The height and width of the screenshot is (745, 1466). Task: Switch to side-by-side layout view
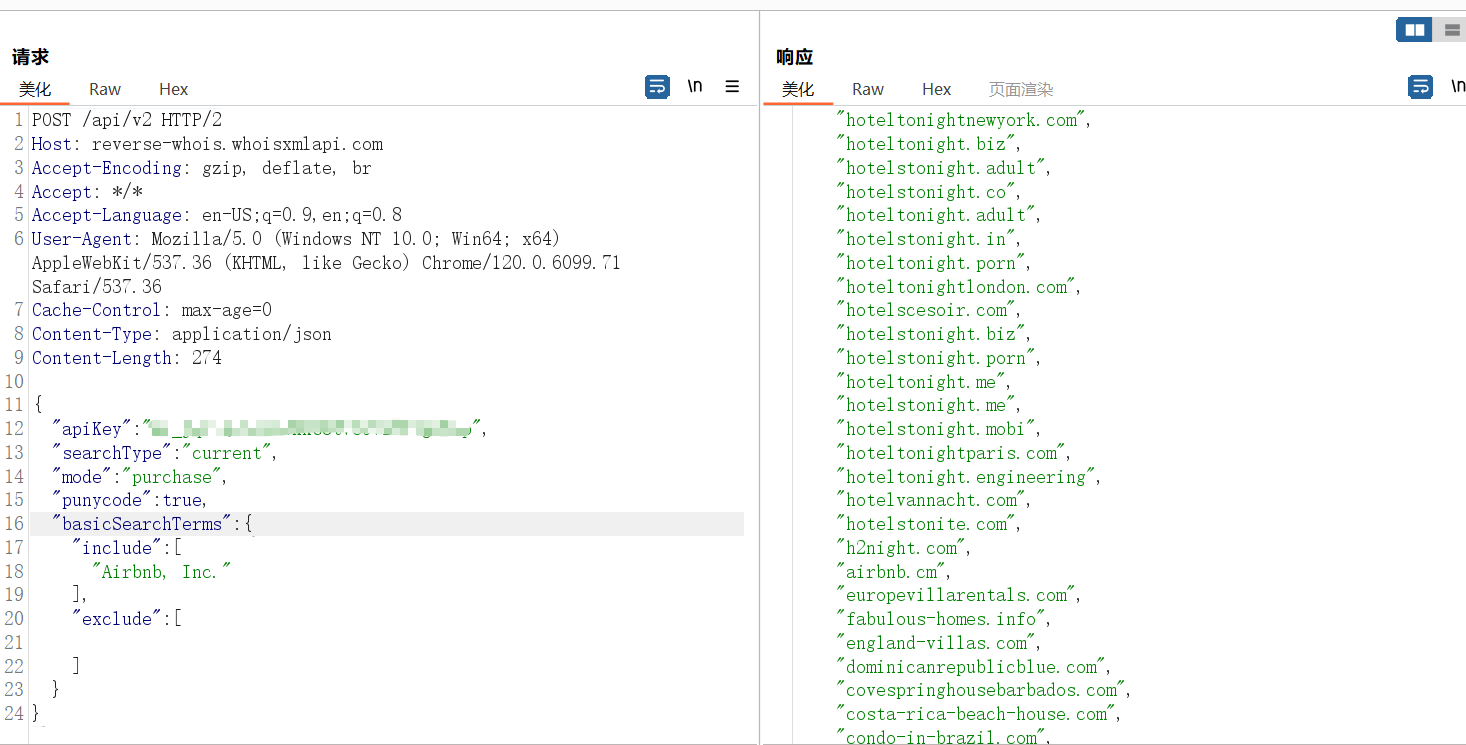[x=1415, y=30]
